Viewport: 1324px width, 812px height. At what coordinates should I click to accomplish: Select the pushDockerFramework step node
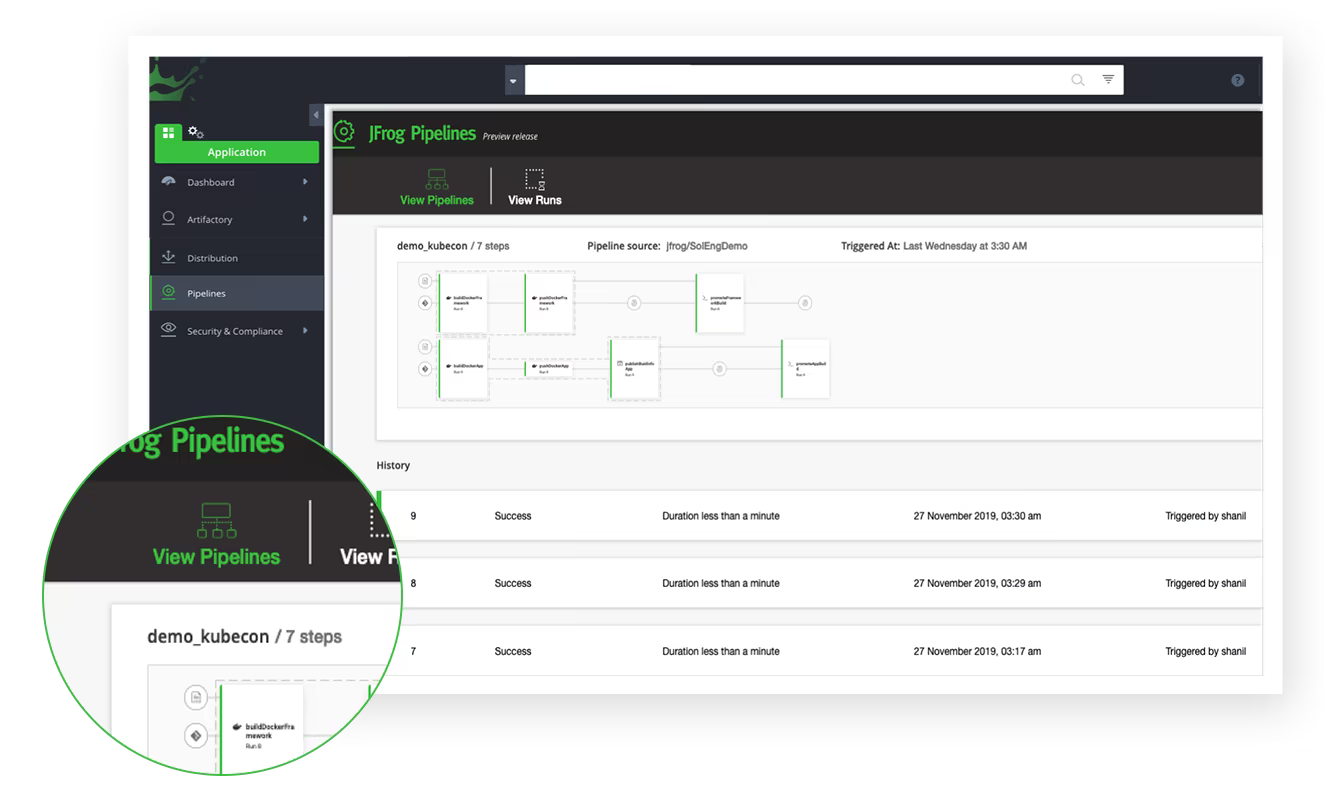coord(549,303)
